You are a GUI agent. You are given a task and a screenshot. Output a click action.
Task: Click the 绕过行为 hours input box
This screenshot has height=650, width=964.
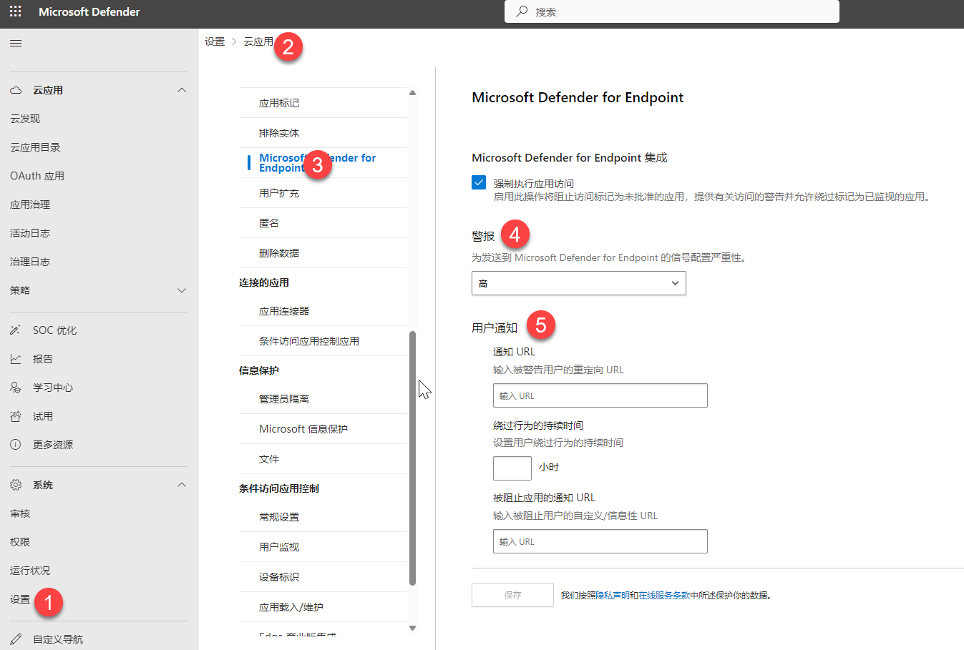[x=512, y=468]
